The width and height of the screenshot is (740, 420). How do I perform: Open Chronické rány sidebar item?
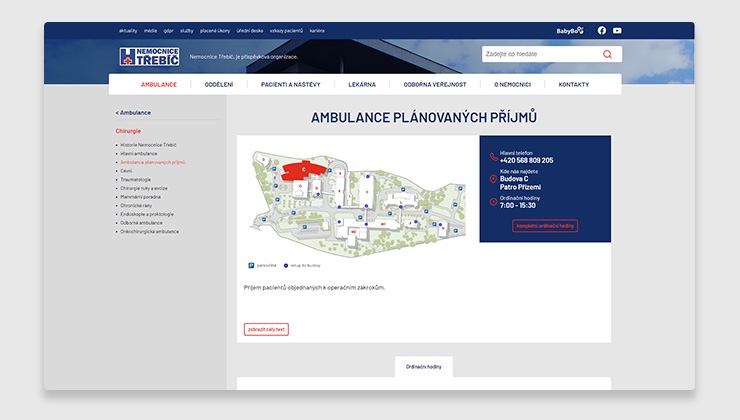click(136, 205)
